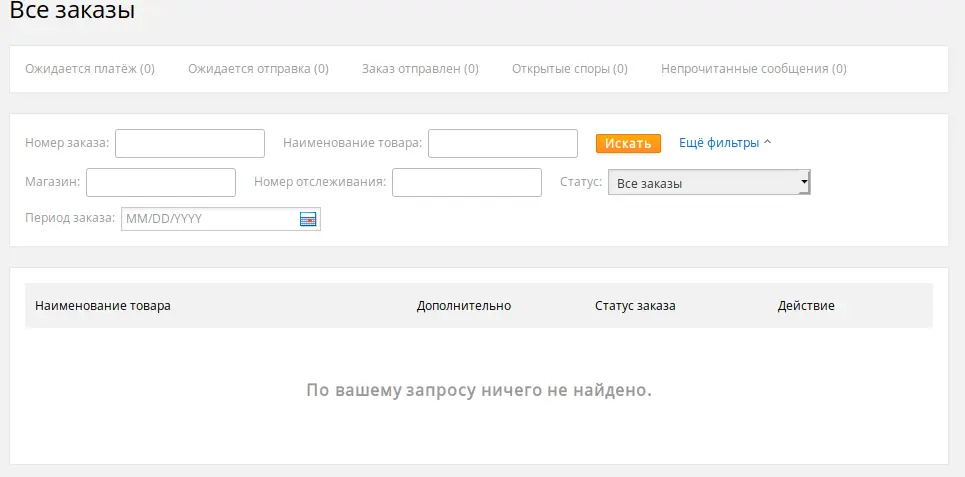Screen dimensions: 965x477
Task: Select the Номер отслеживания input field
Action: [x=467, y=183]
